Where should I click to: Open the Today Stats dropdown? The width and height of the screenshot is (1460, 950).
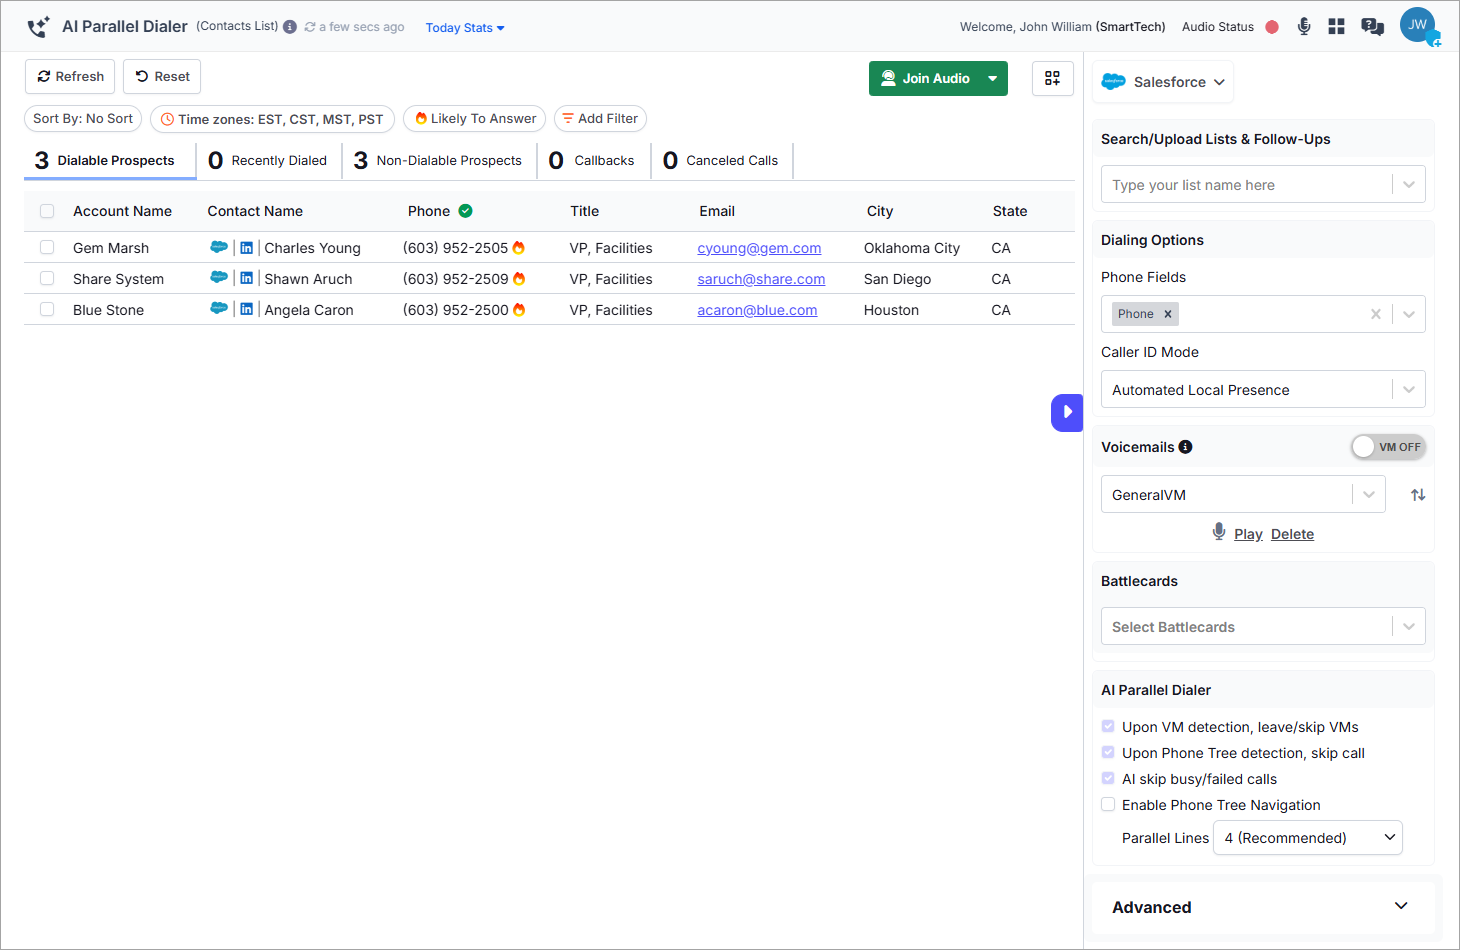(x=465, y=28)
